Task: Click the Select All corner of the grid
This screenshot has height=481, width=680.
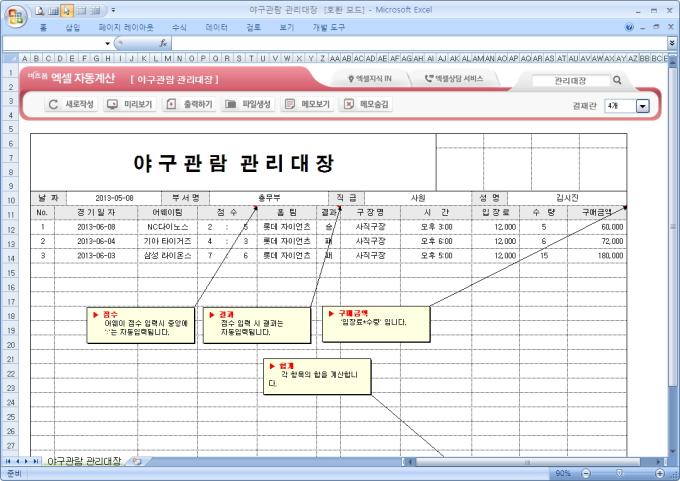Action: point(10,58)
